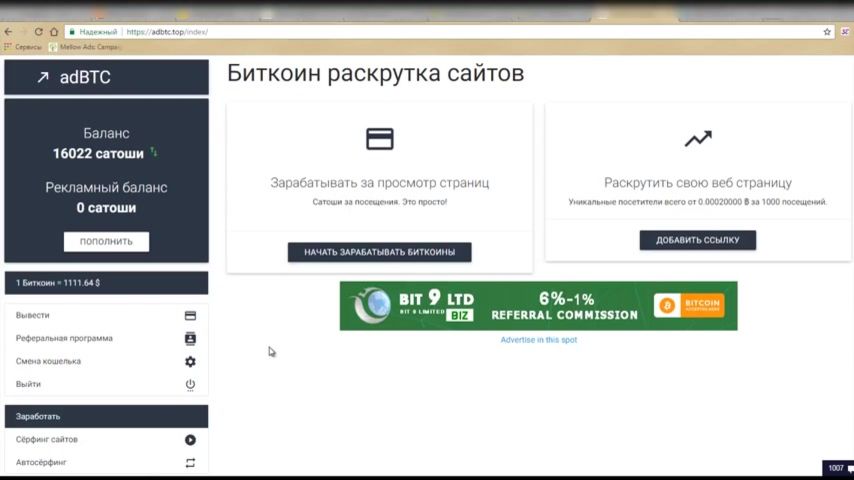Click the gear icon for Смена кошелька

[190, 362]
